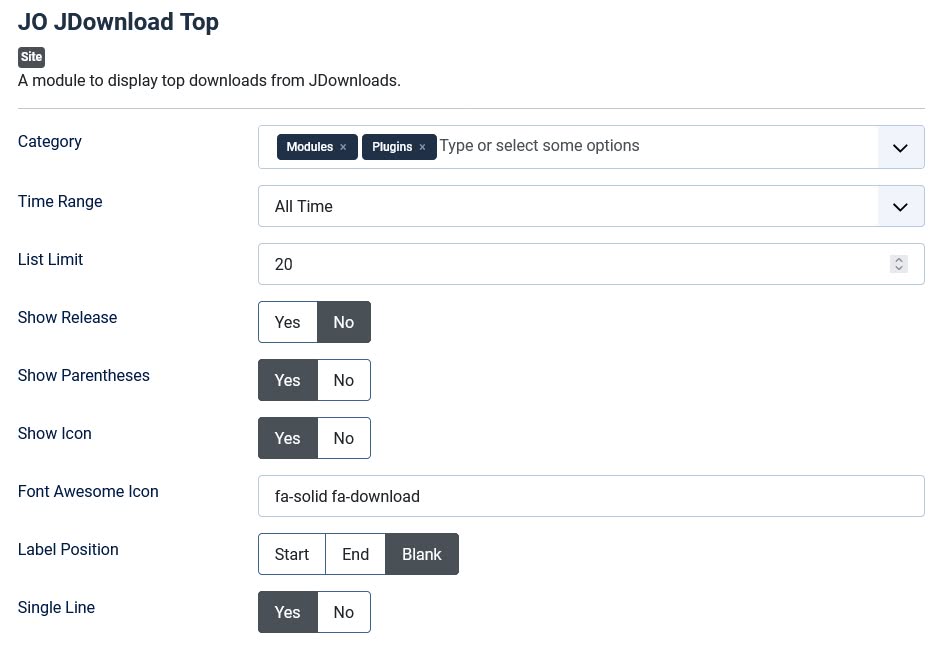Image resolution: width=940 pixels, height=648 pixels.
Task: Expand the Category selection dropdown
Action: point(899,147)
